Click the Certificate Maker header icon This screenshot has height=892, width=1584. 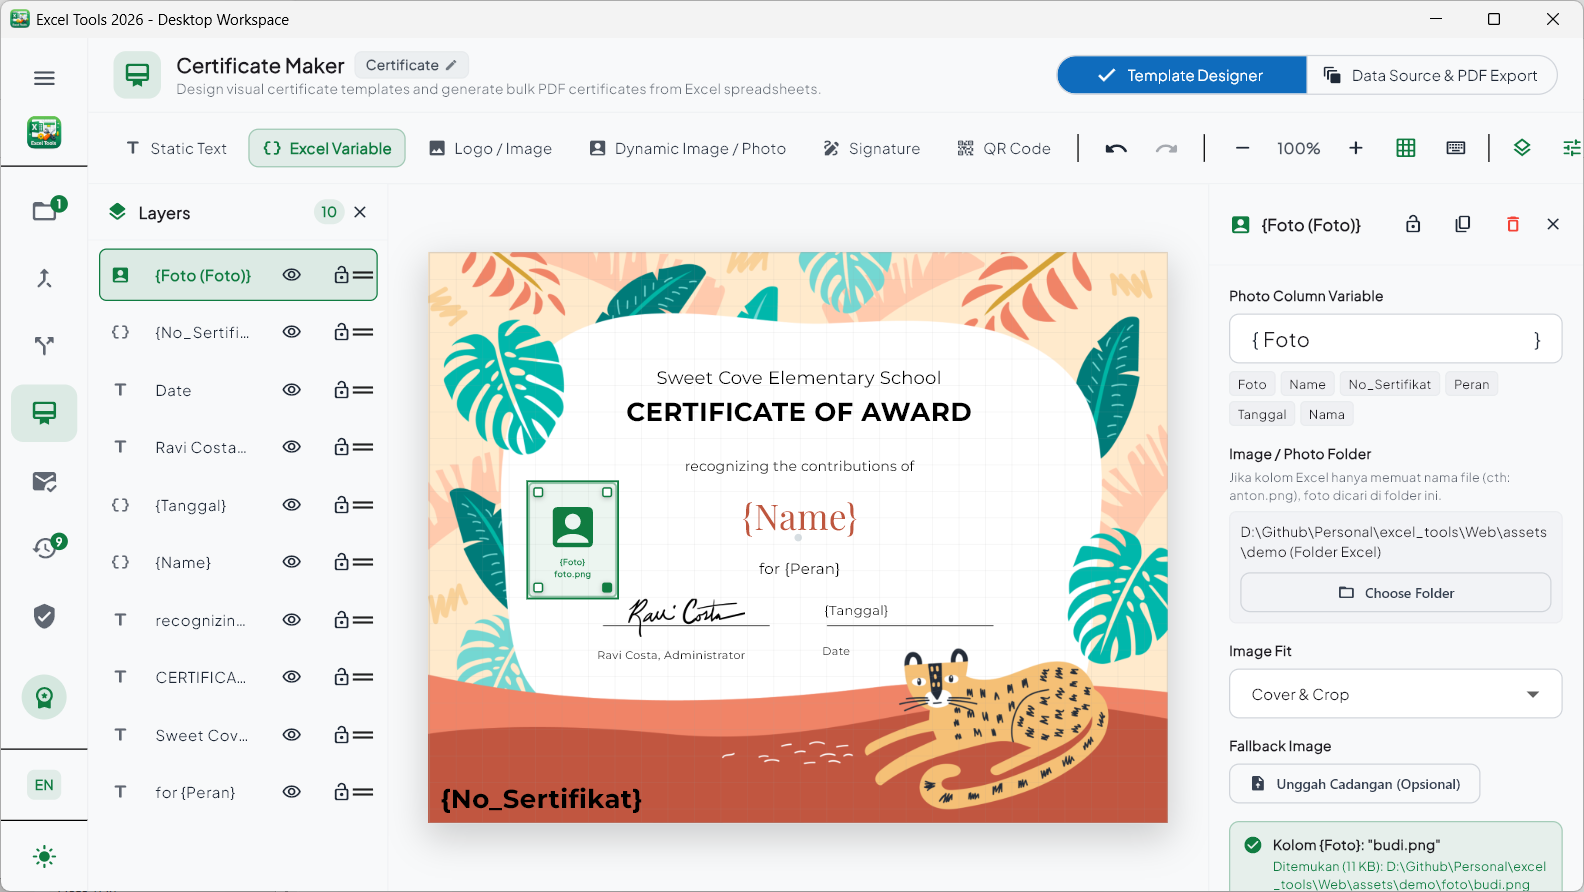pos(137,75)
